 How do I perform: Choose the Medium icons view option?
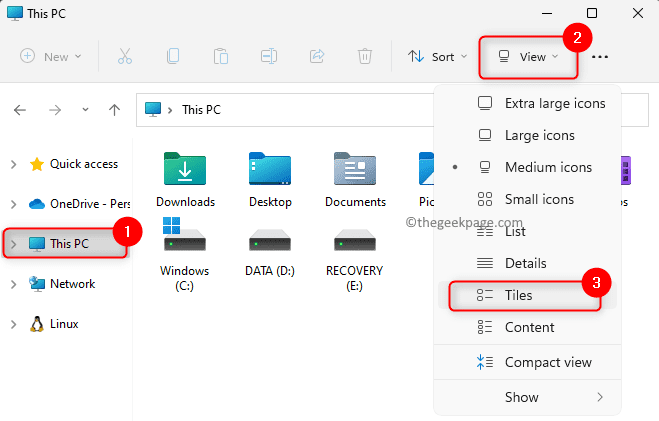(548, 167)
